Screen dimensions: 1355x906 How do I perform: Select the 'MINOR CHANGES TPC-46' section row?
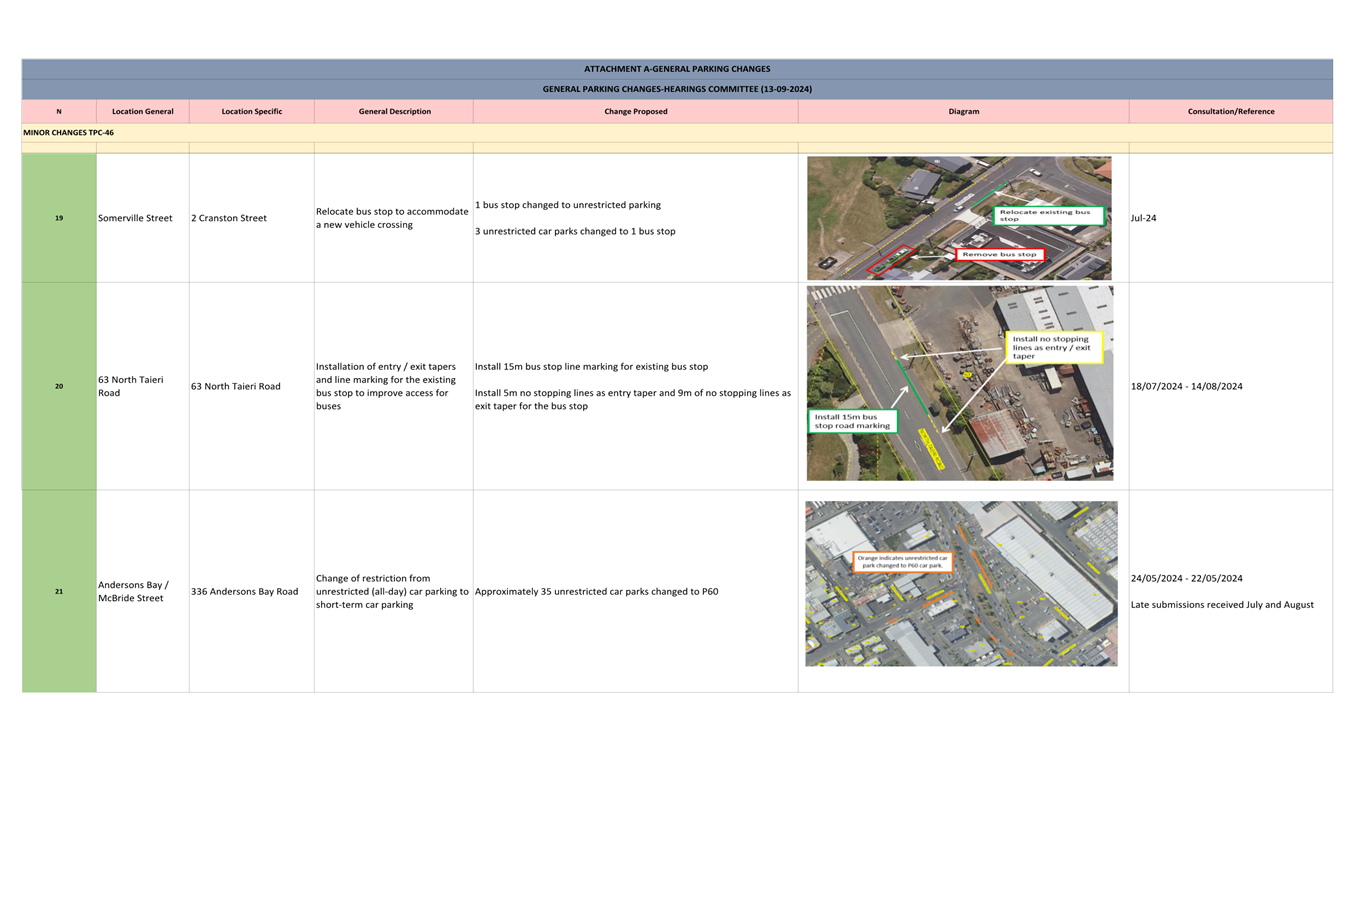(x=677, y=132)
